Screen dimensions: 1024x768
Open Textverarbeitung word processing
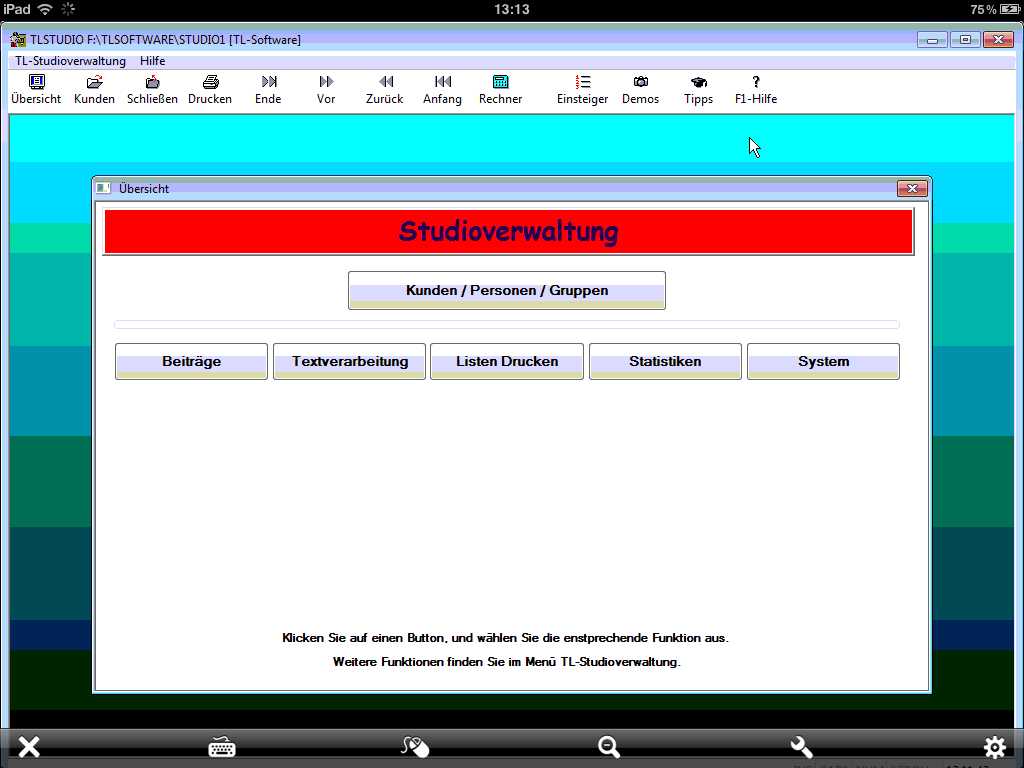pos(350,362)
